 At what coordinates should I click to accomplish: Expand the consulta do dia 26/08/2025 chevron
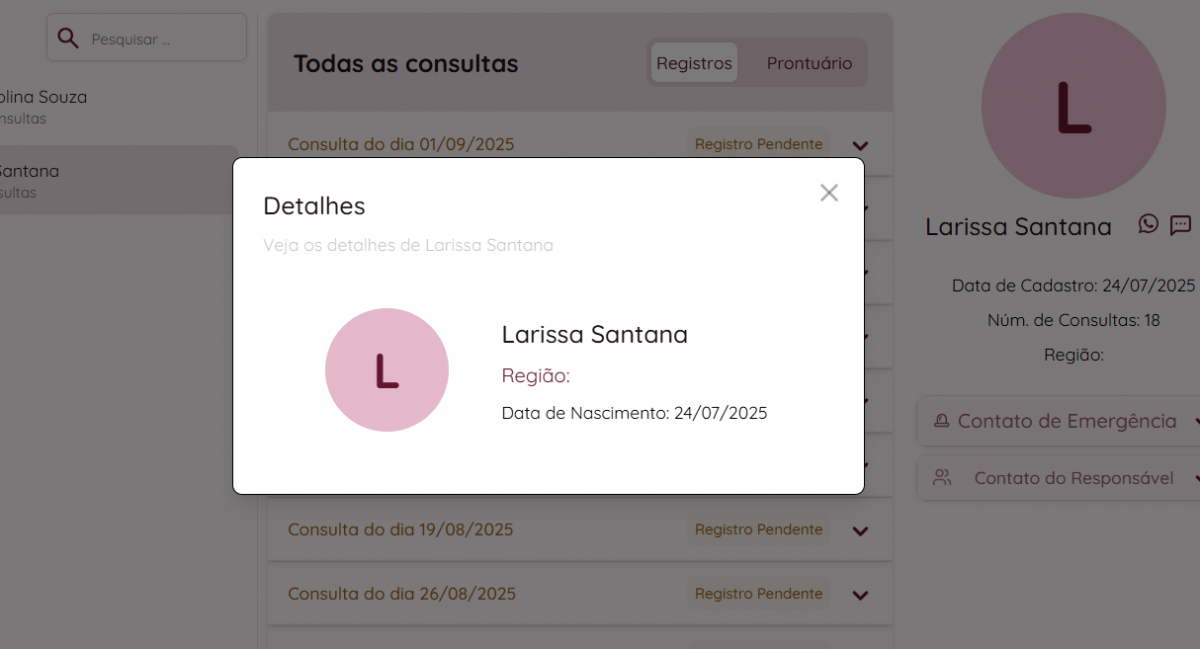(x=860, y=594)
